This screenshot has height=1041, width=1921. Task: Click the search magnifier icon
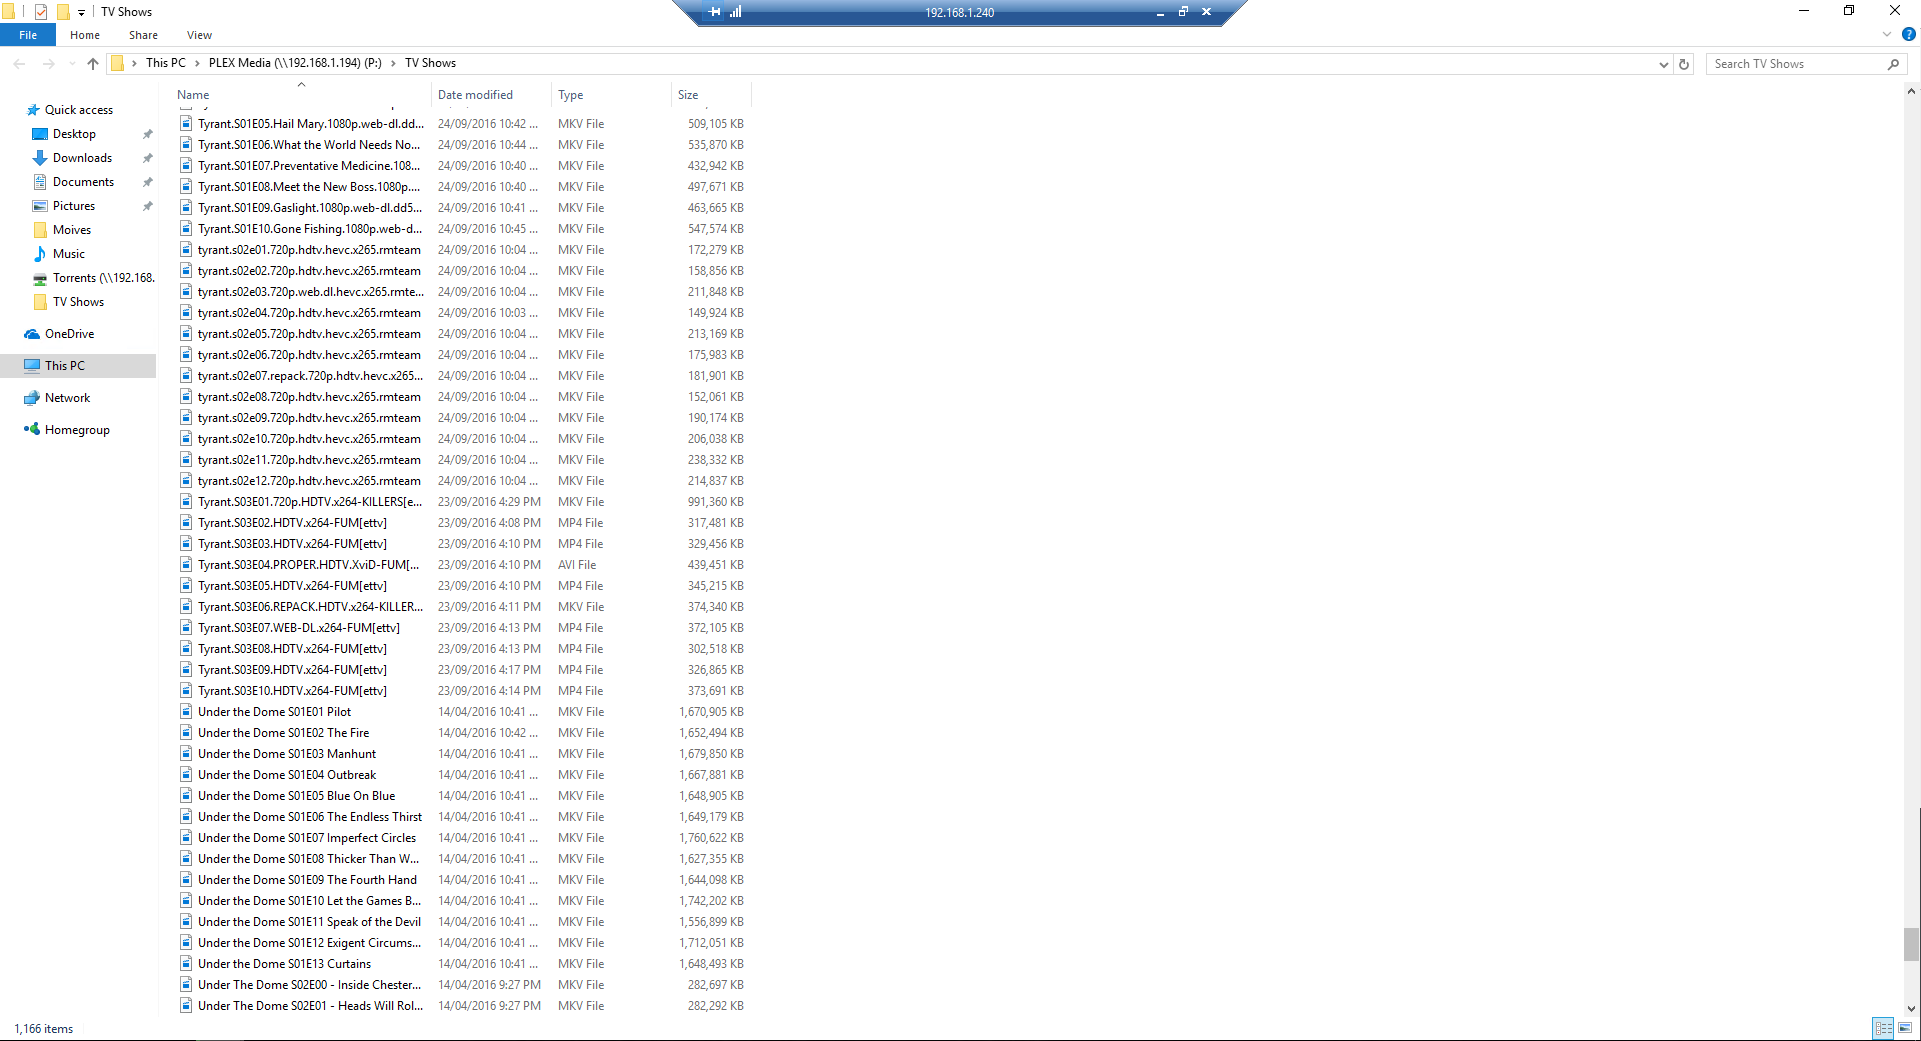point(1893,64)
